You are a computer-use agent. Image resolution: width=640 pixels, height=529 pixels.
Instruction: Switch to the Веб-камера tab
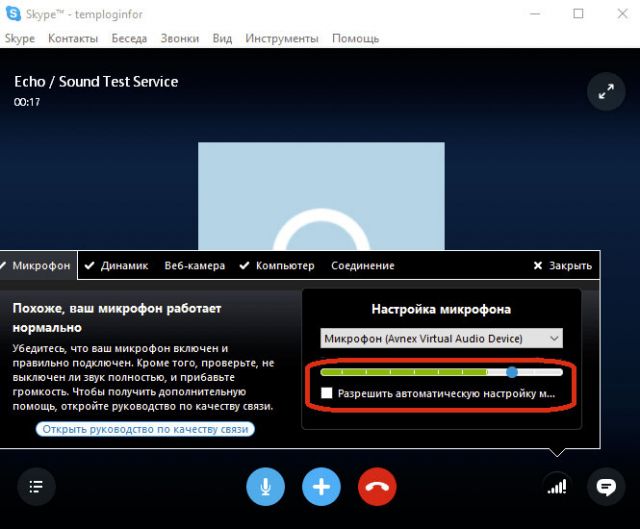[x=194, y=266]
